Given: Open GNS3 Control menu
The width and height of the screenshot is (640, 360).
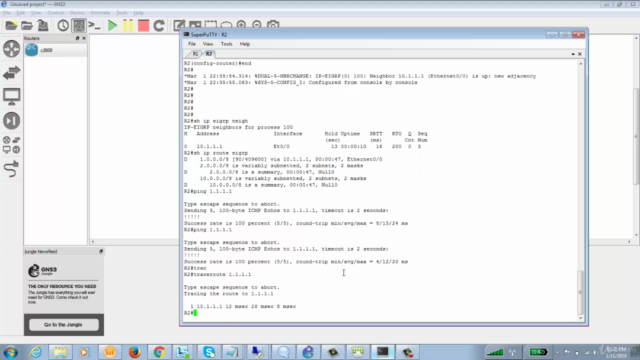Looking at the screenshot, I should tap(56, 13).
